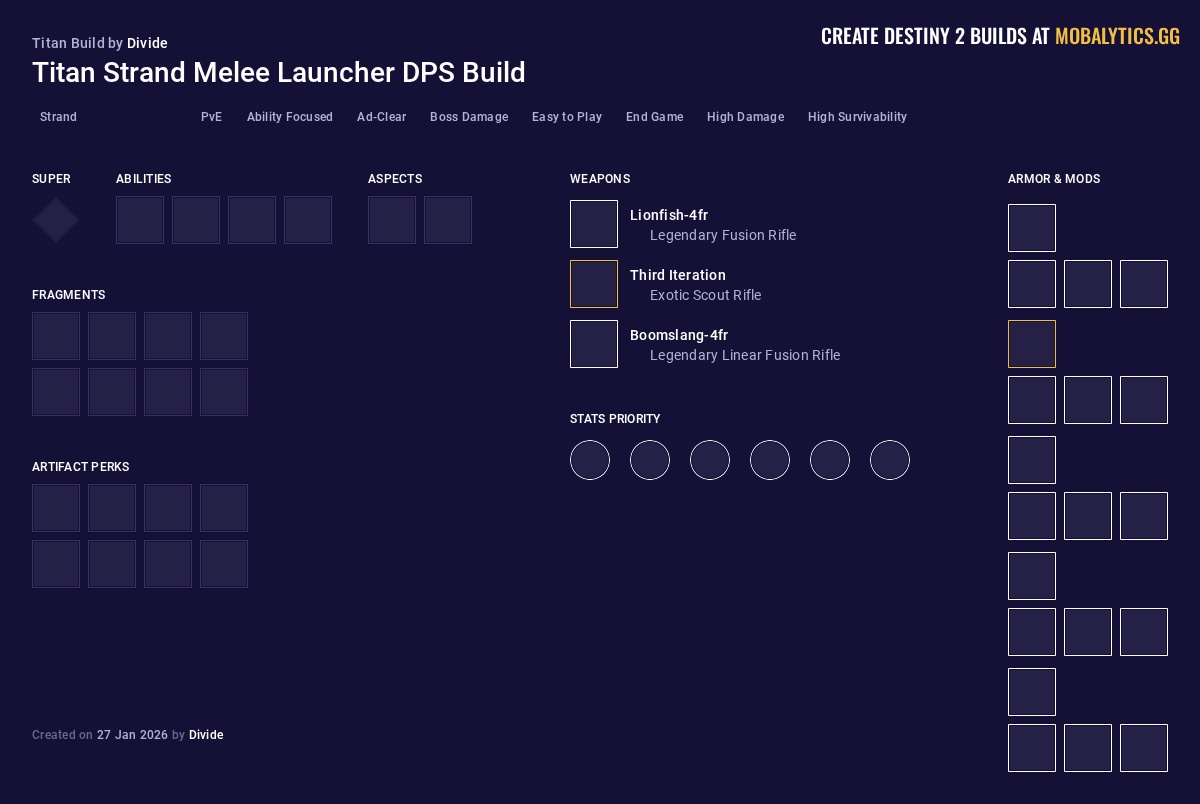The width and height of the screenshot is (1200, 804).
Task: Click the topmost Armor & Mods helmet slot
Action: (x=1032, y=228)
